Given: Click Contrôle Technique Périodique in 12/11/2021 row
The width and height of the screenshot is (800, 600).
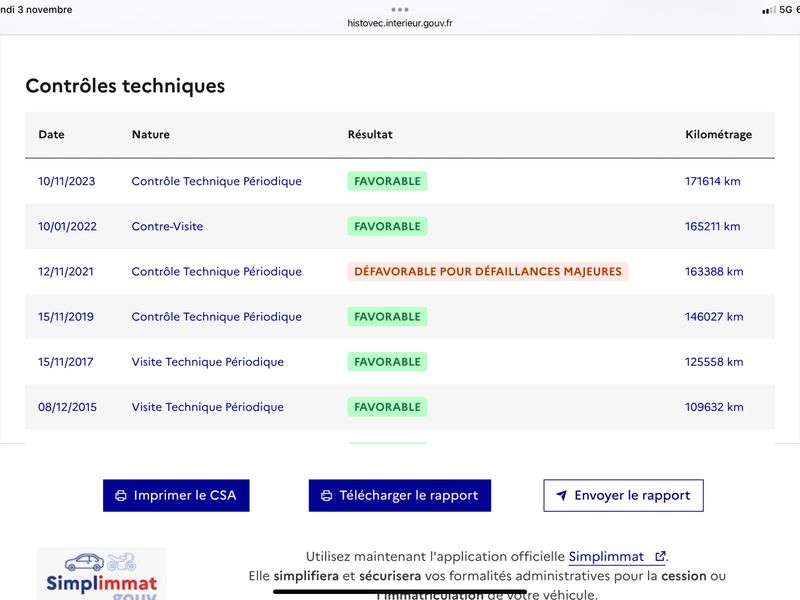Looking at the screenshot, I should click(x=216, y=271).
